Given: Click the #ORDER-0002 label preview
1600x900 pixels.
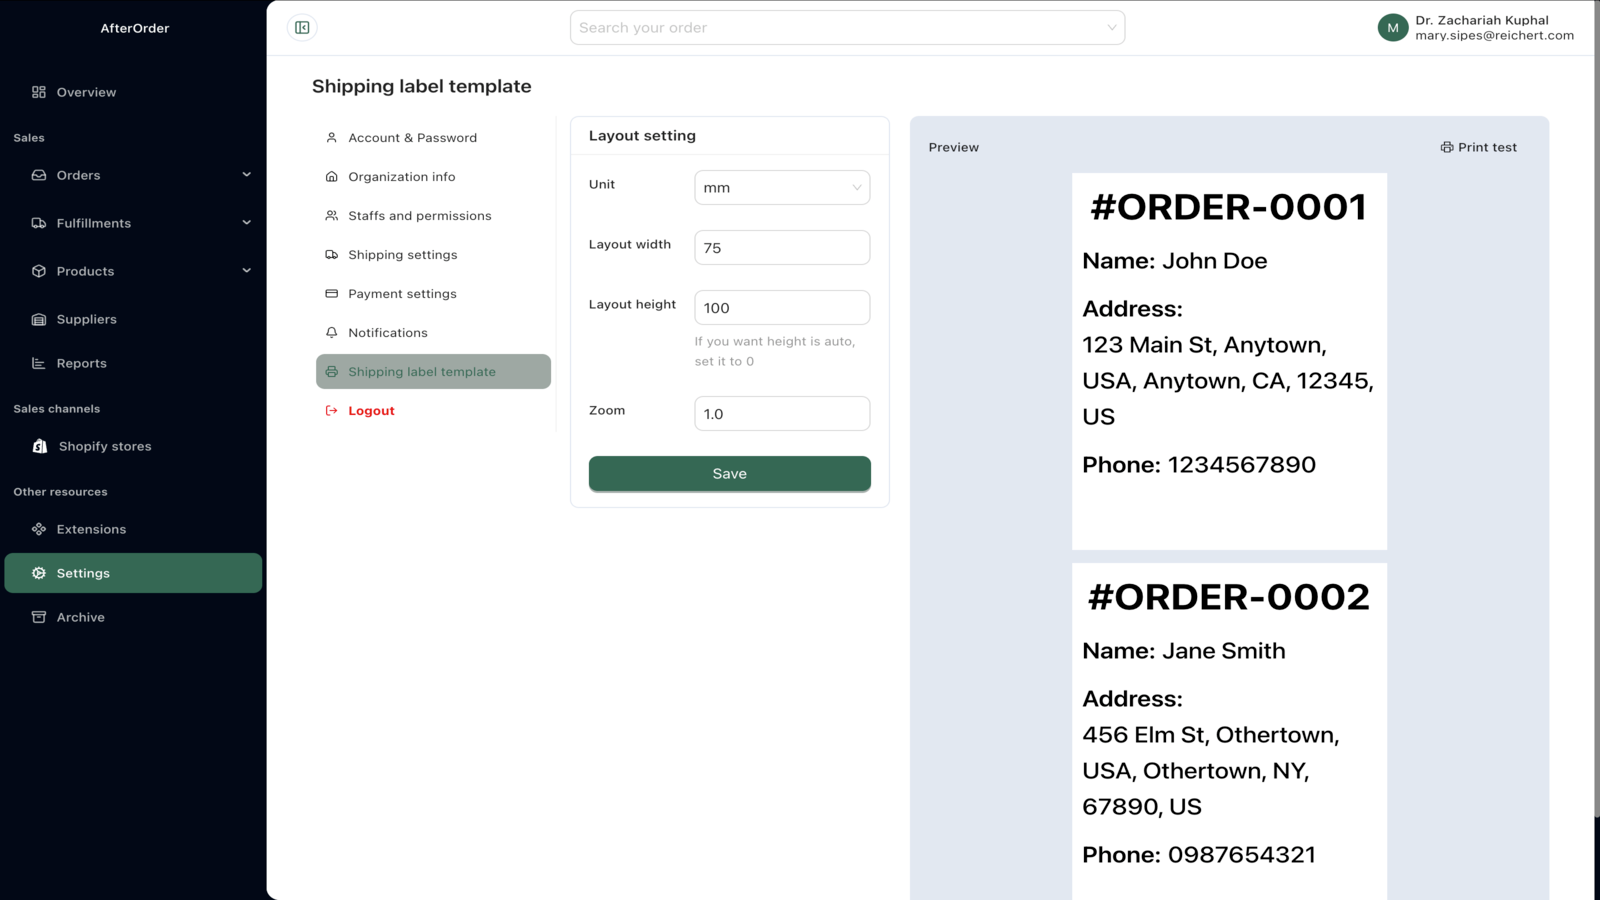Looking at the screenshot, I should click(1229, 731).
